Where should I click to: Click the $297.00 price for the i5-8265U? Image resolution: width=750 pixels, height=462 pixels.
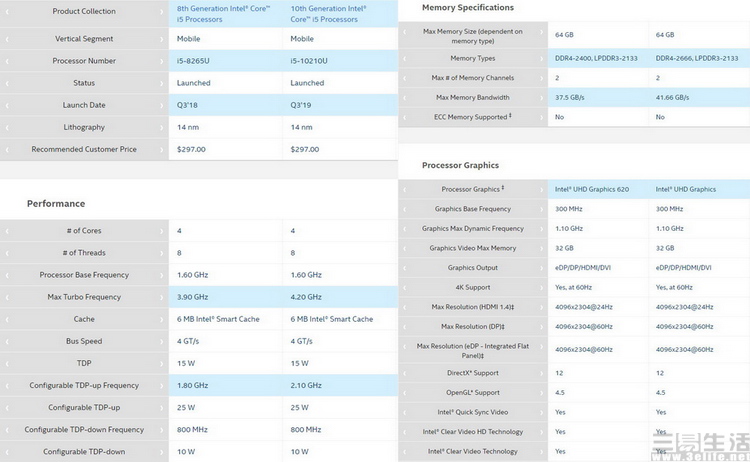pos(191,149)
